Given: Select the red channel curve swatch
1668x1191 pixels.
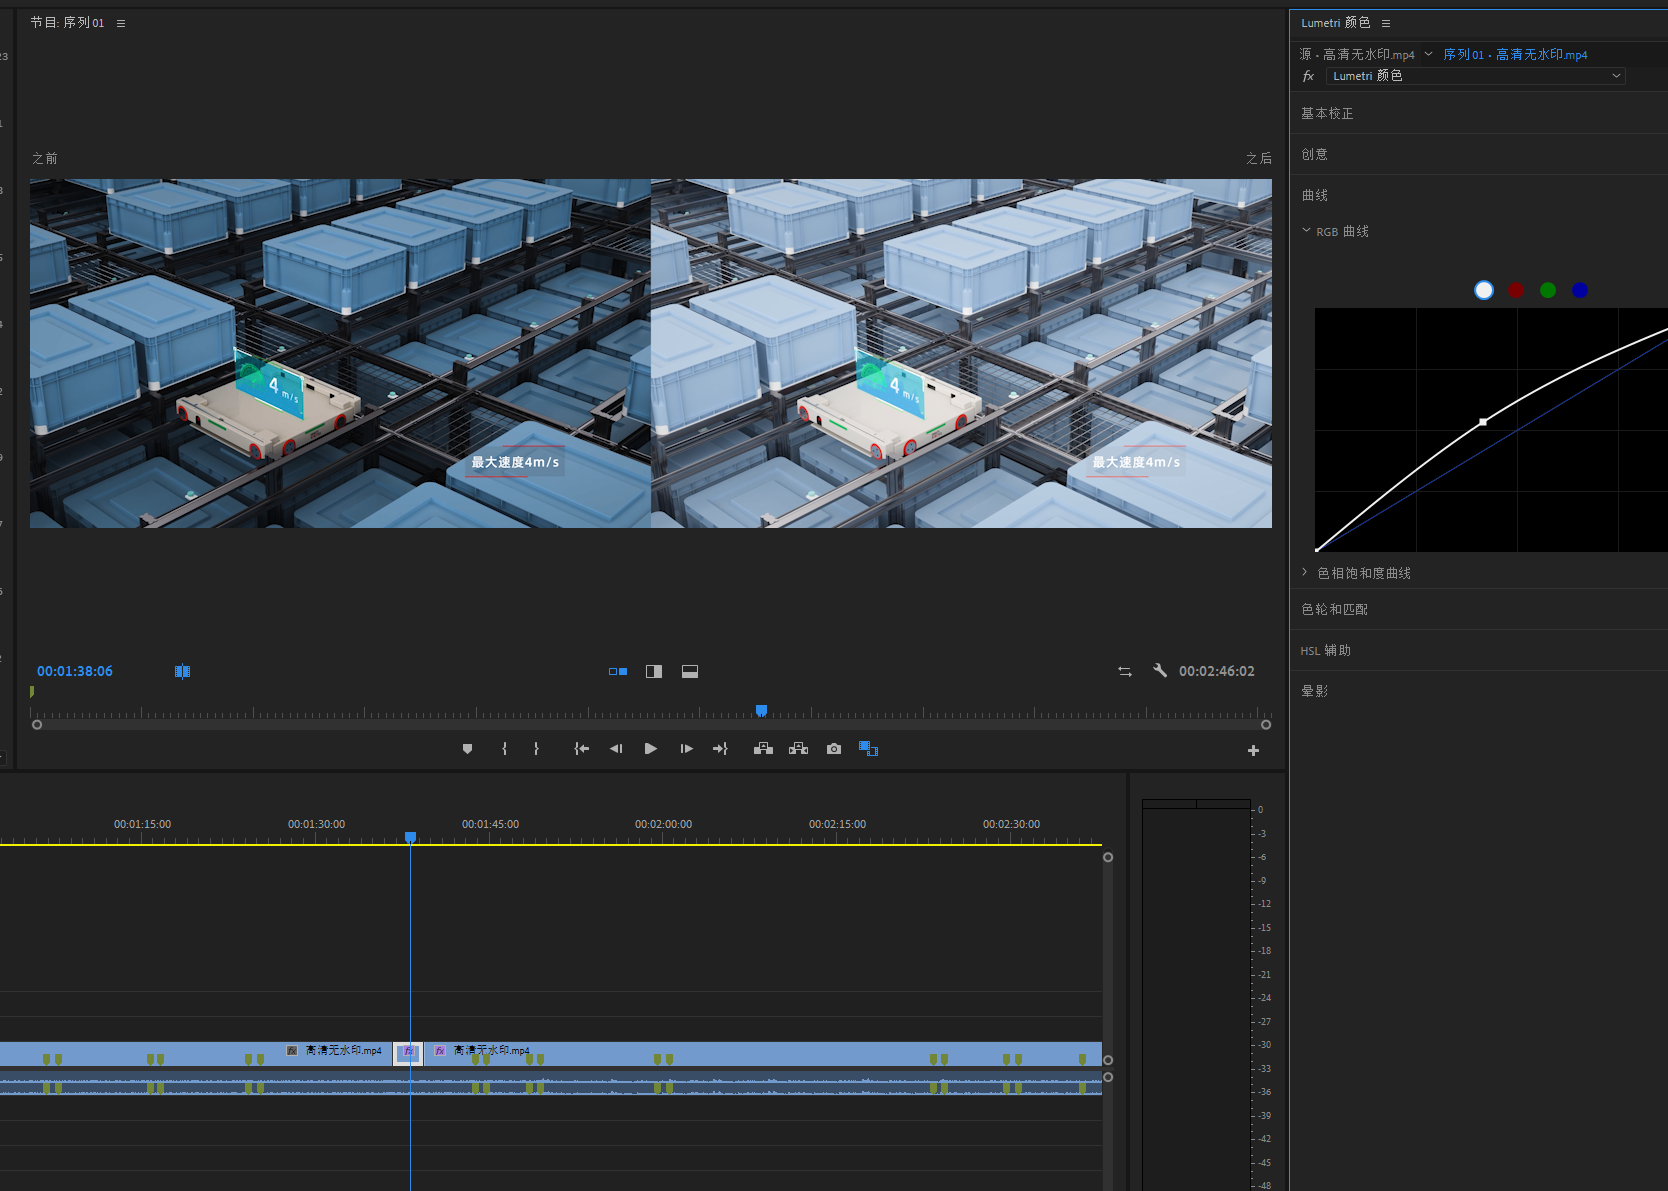Looking at the screenshot, I should (x=1516, y=290).
